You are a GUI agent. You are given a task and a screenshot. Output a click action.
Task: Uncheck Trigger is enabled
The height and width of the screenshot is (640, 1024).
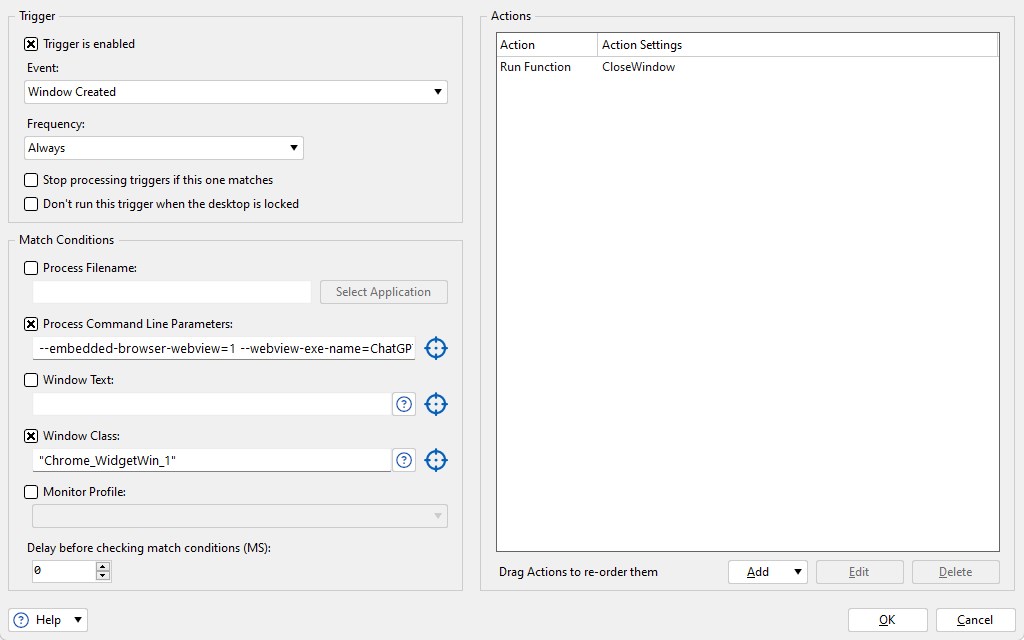[31, 44]
